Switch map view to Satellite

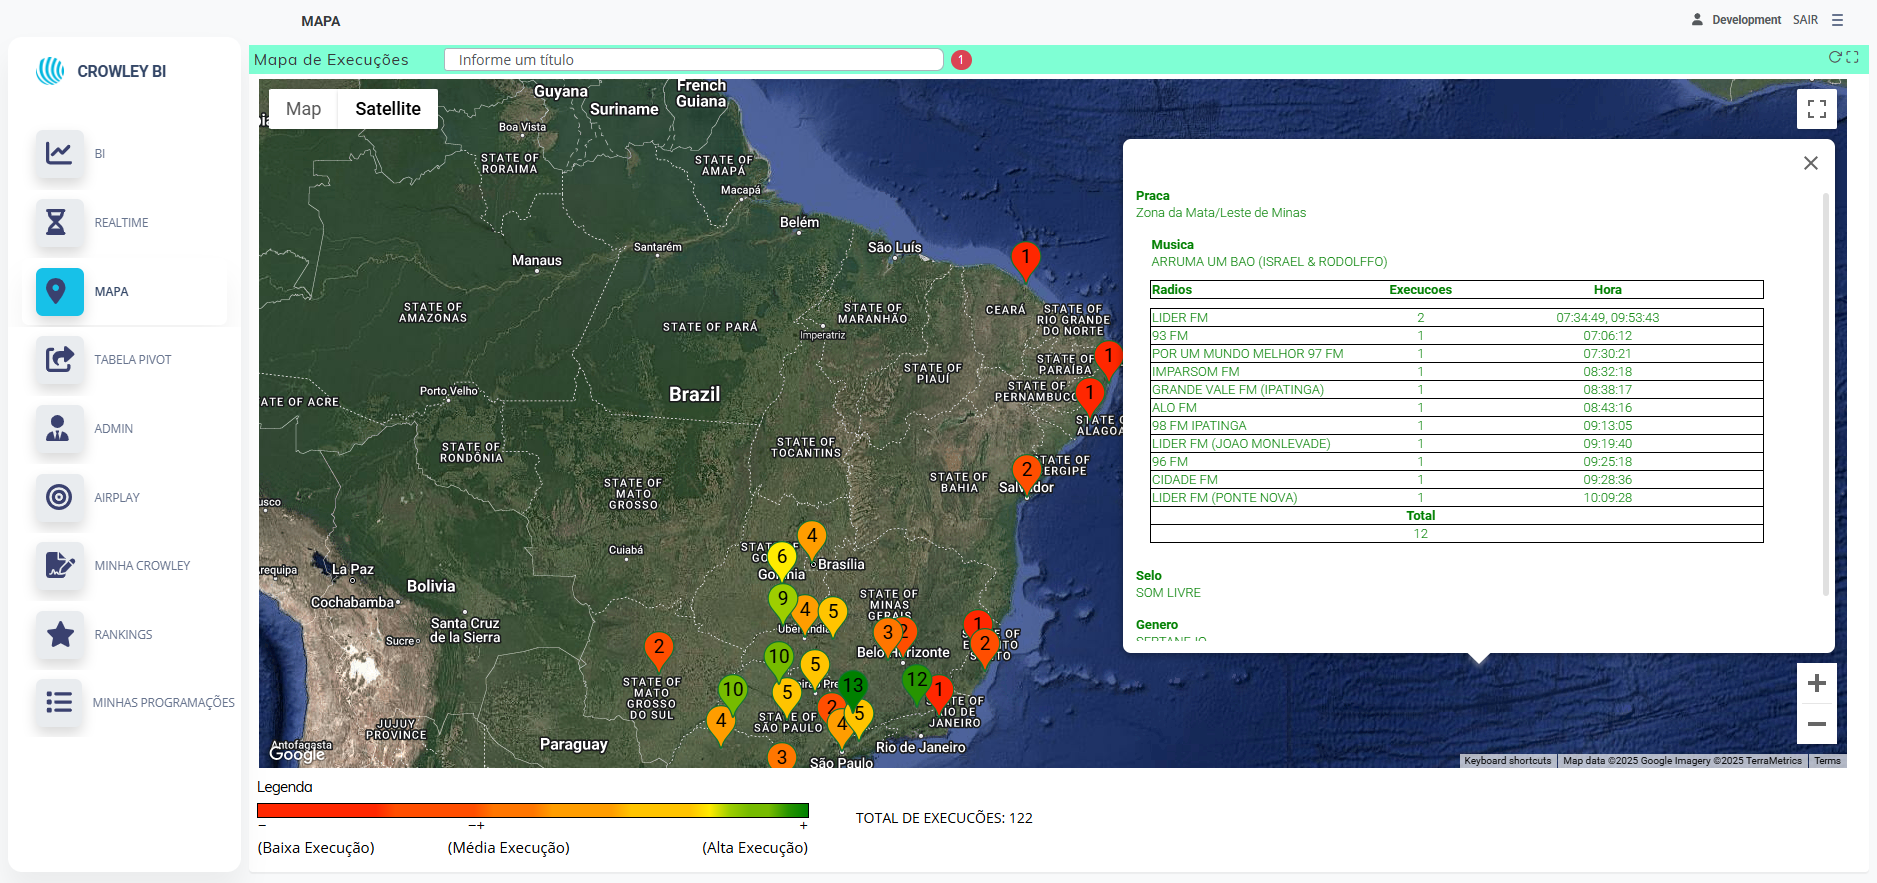[387, 109]
